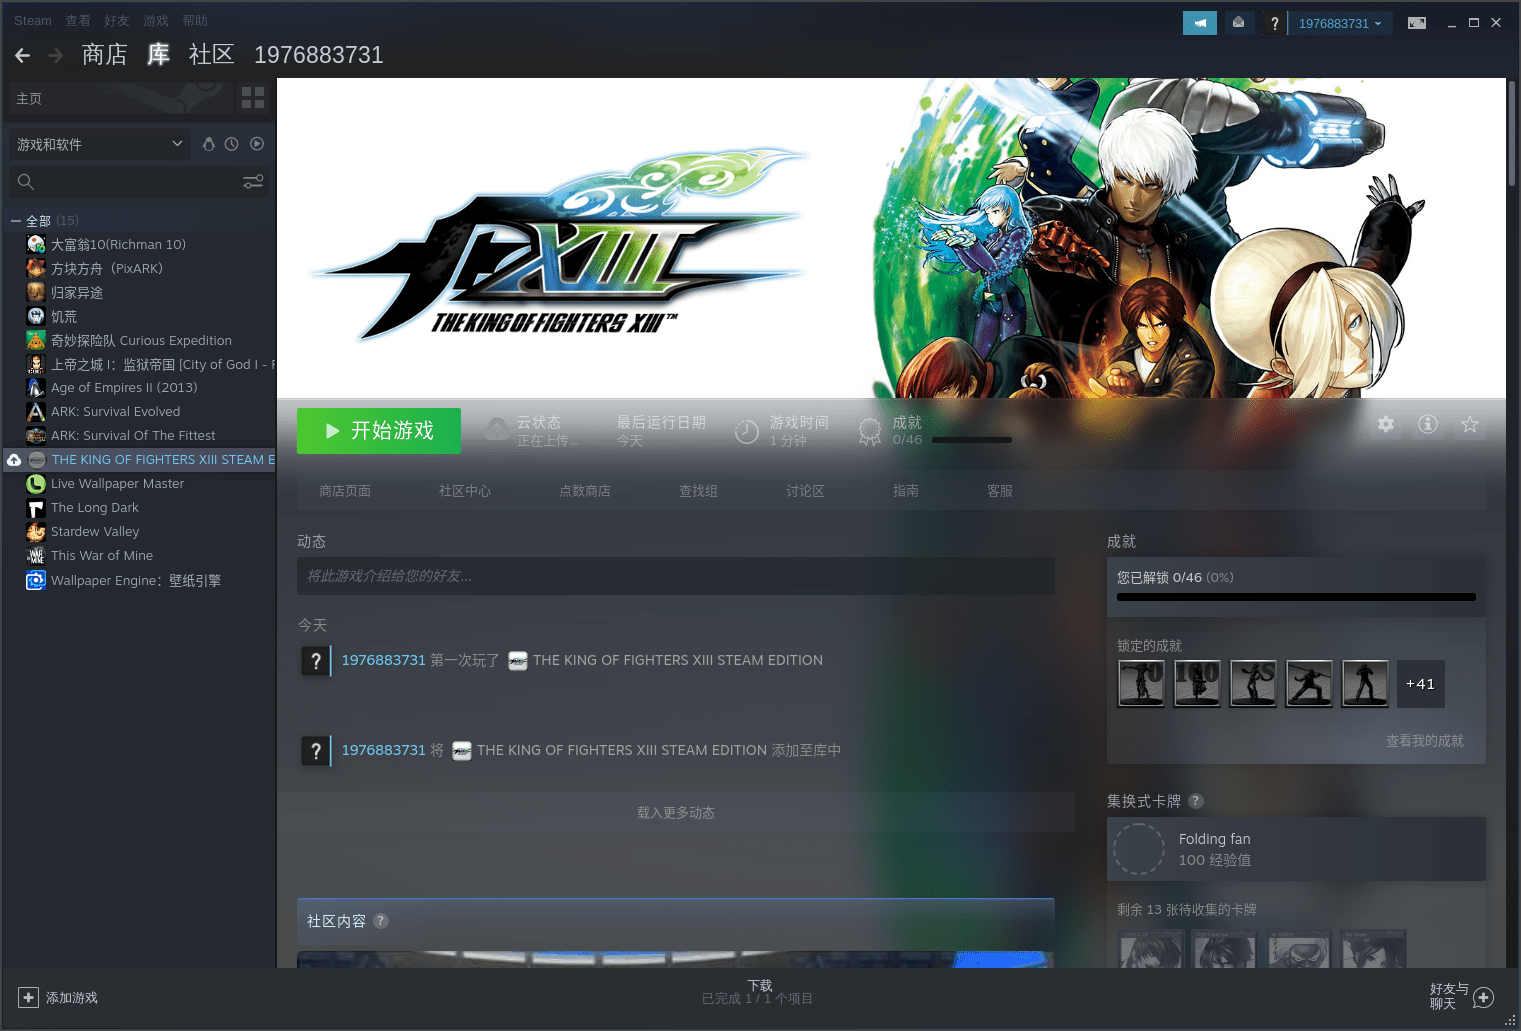1521x1031 pixels.
Task: Select This War of Mine in library
Action: 102,555
